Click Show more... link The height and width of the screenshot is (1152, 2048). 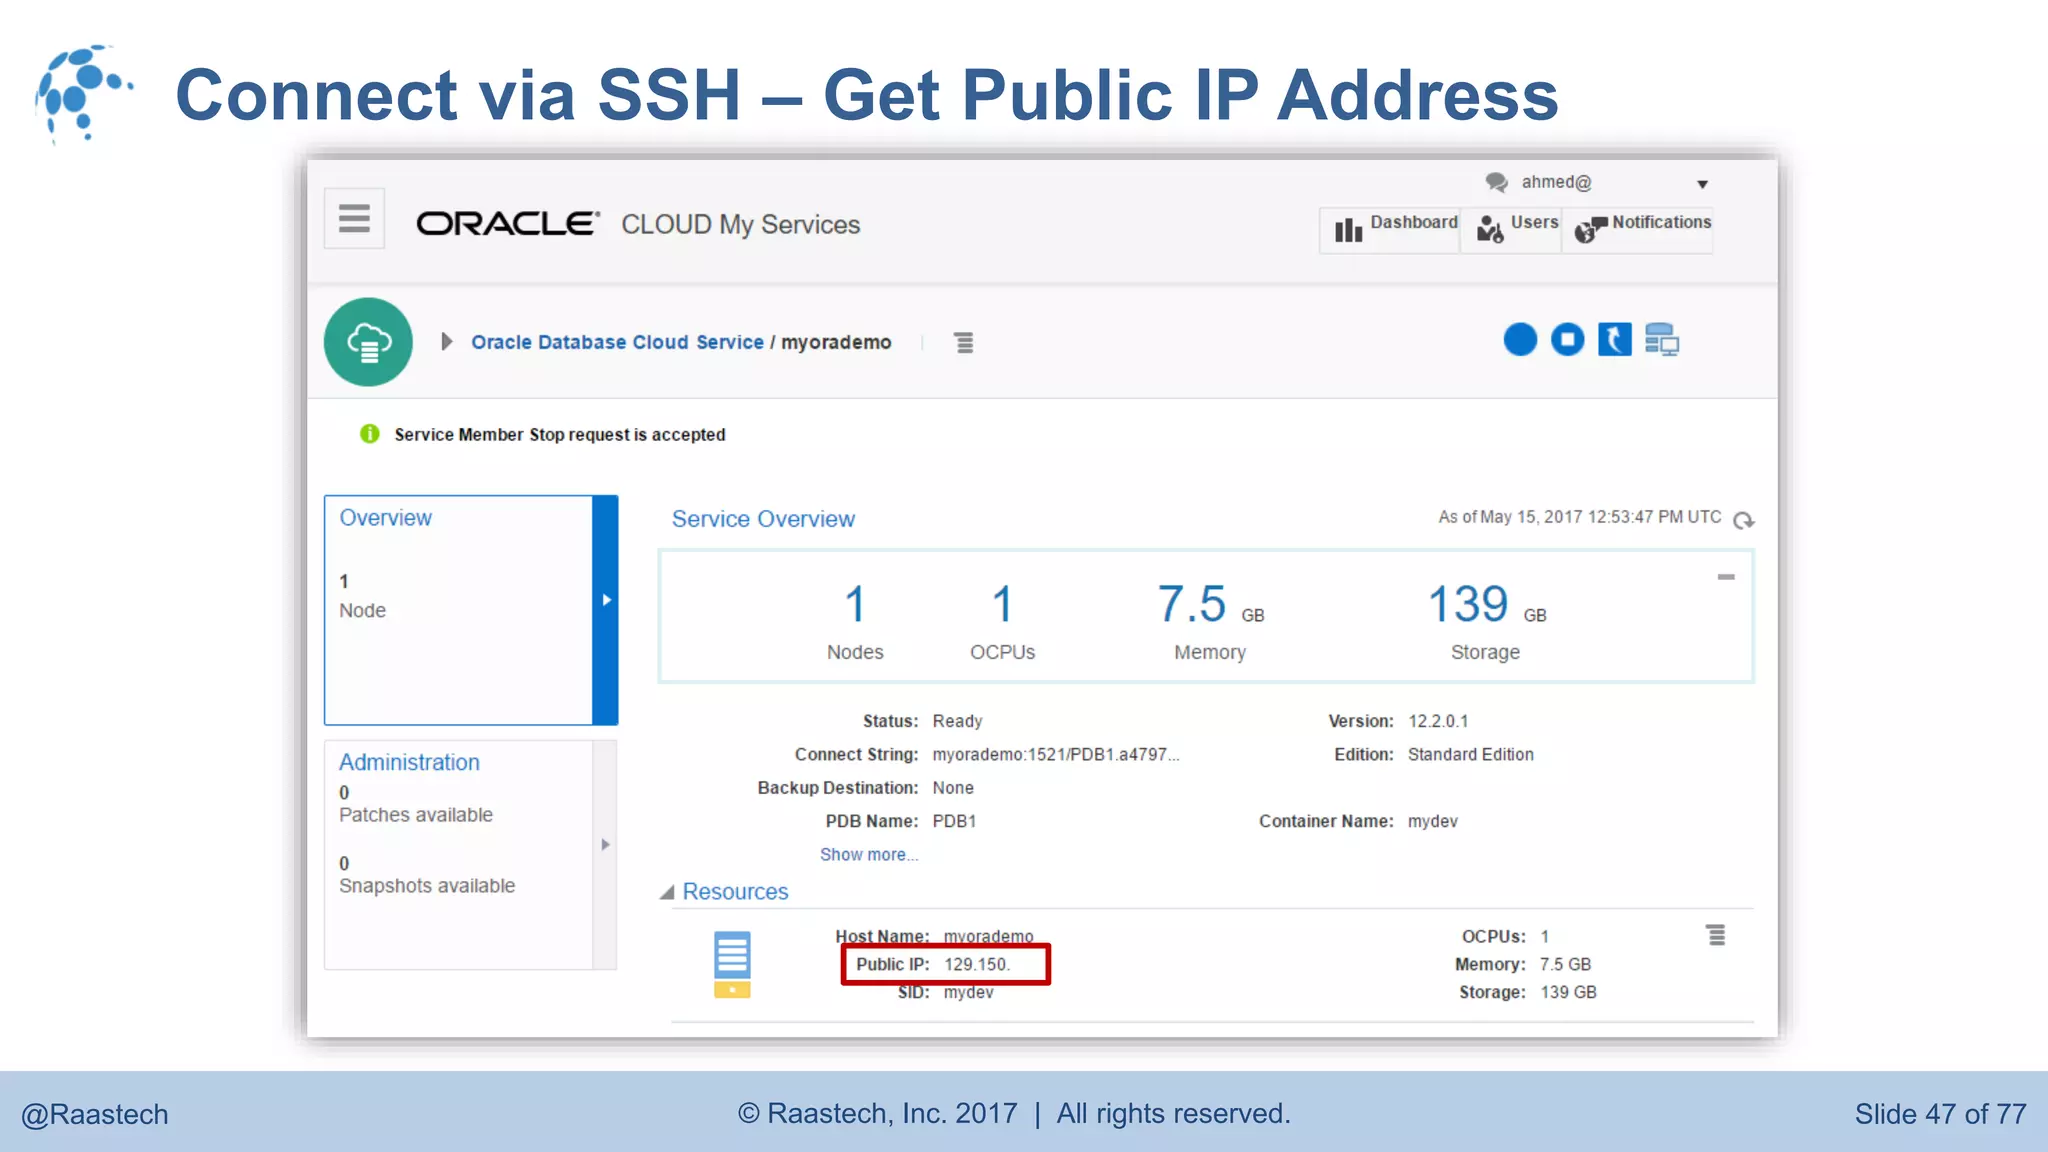pos(869,855)
